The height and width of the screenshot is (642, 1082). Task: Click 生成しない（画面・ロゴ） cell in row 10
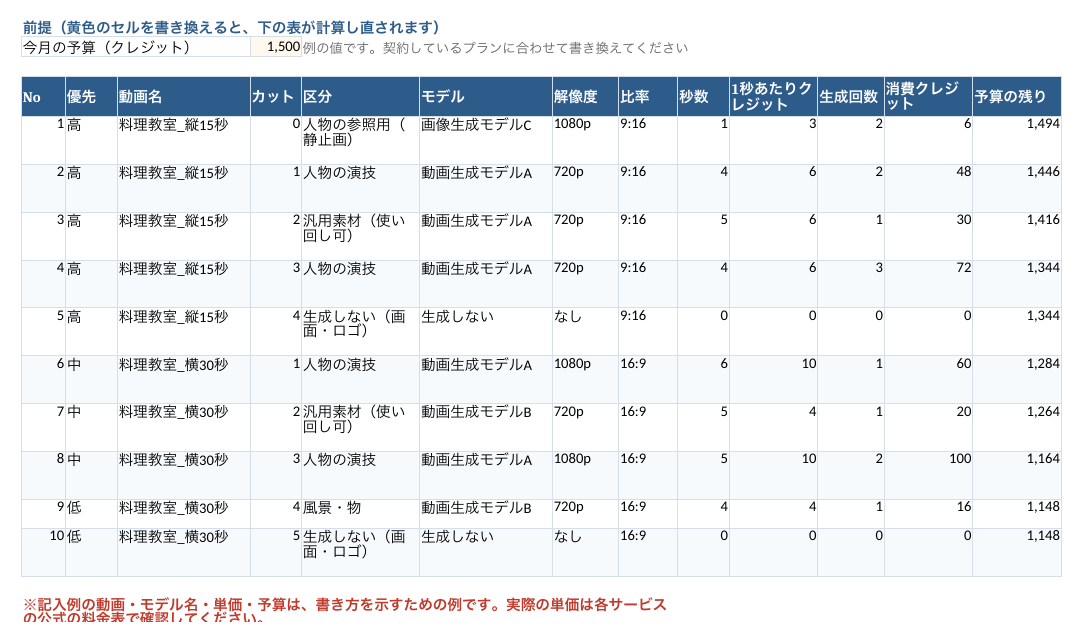coord(360,552)
